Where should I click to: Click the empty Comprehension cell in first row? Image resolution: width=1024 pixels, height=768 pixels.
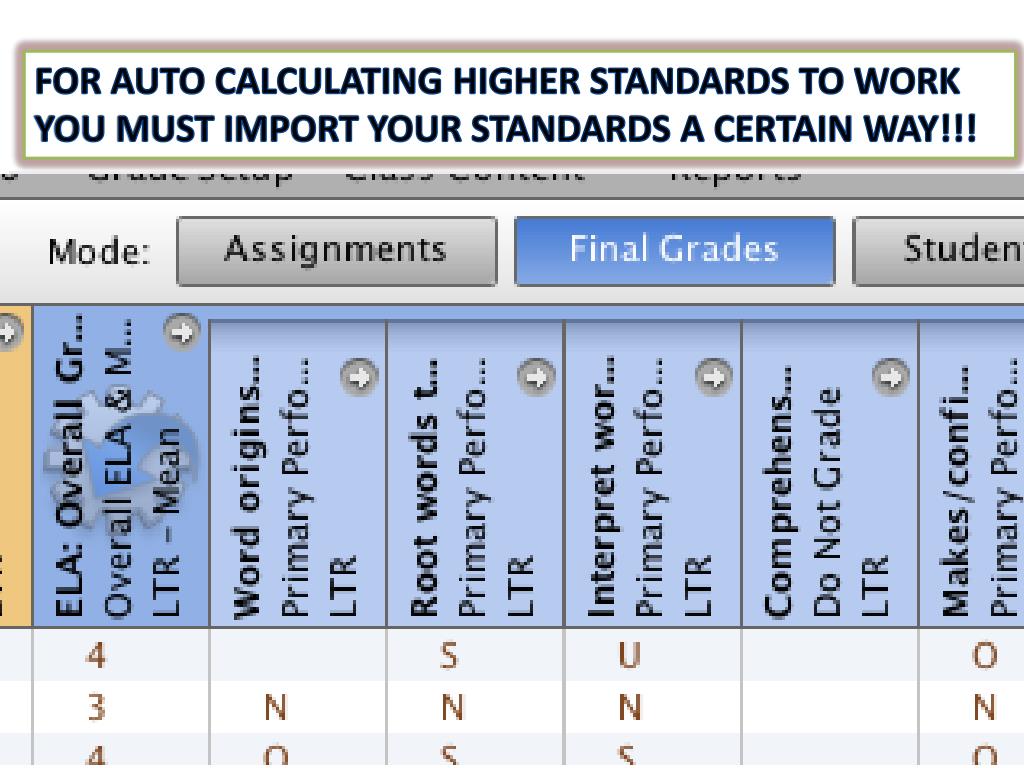point(830,654)
